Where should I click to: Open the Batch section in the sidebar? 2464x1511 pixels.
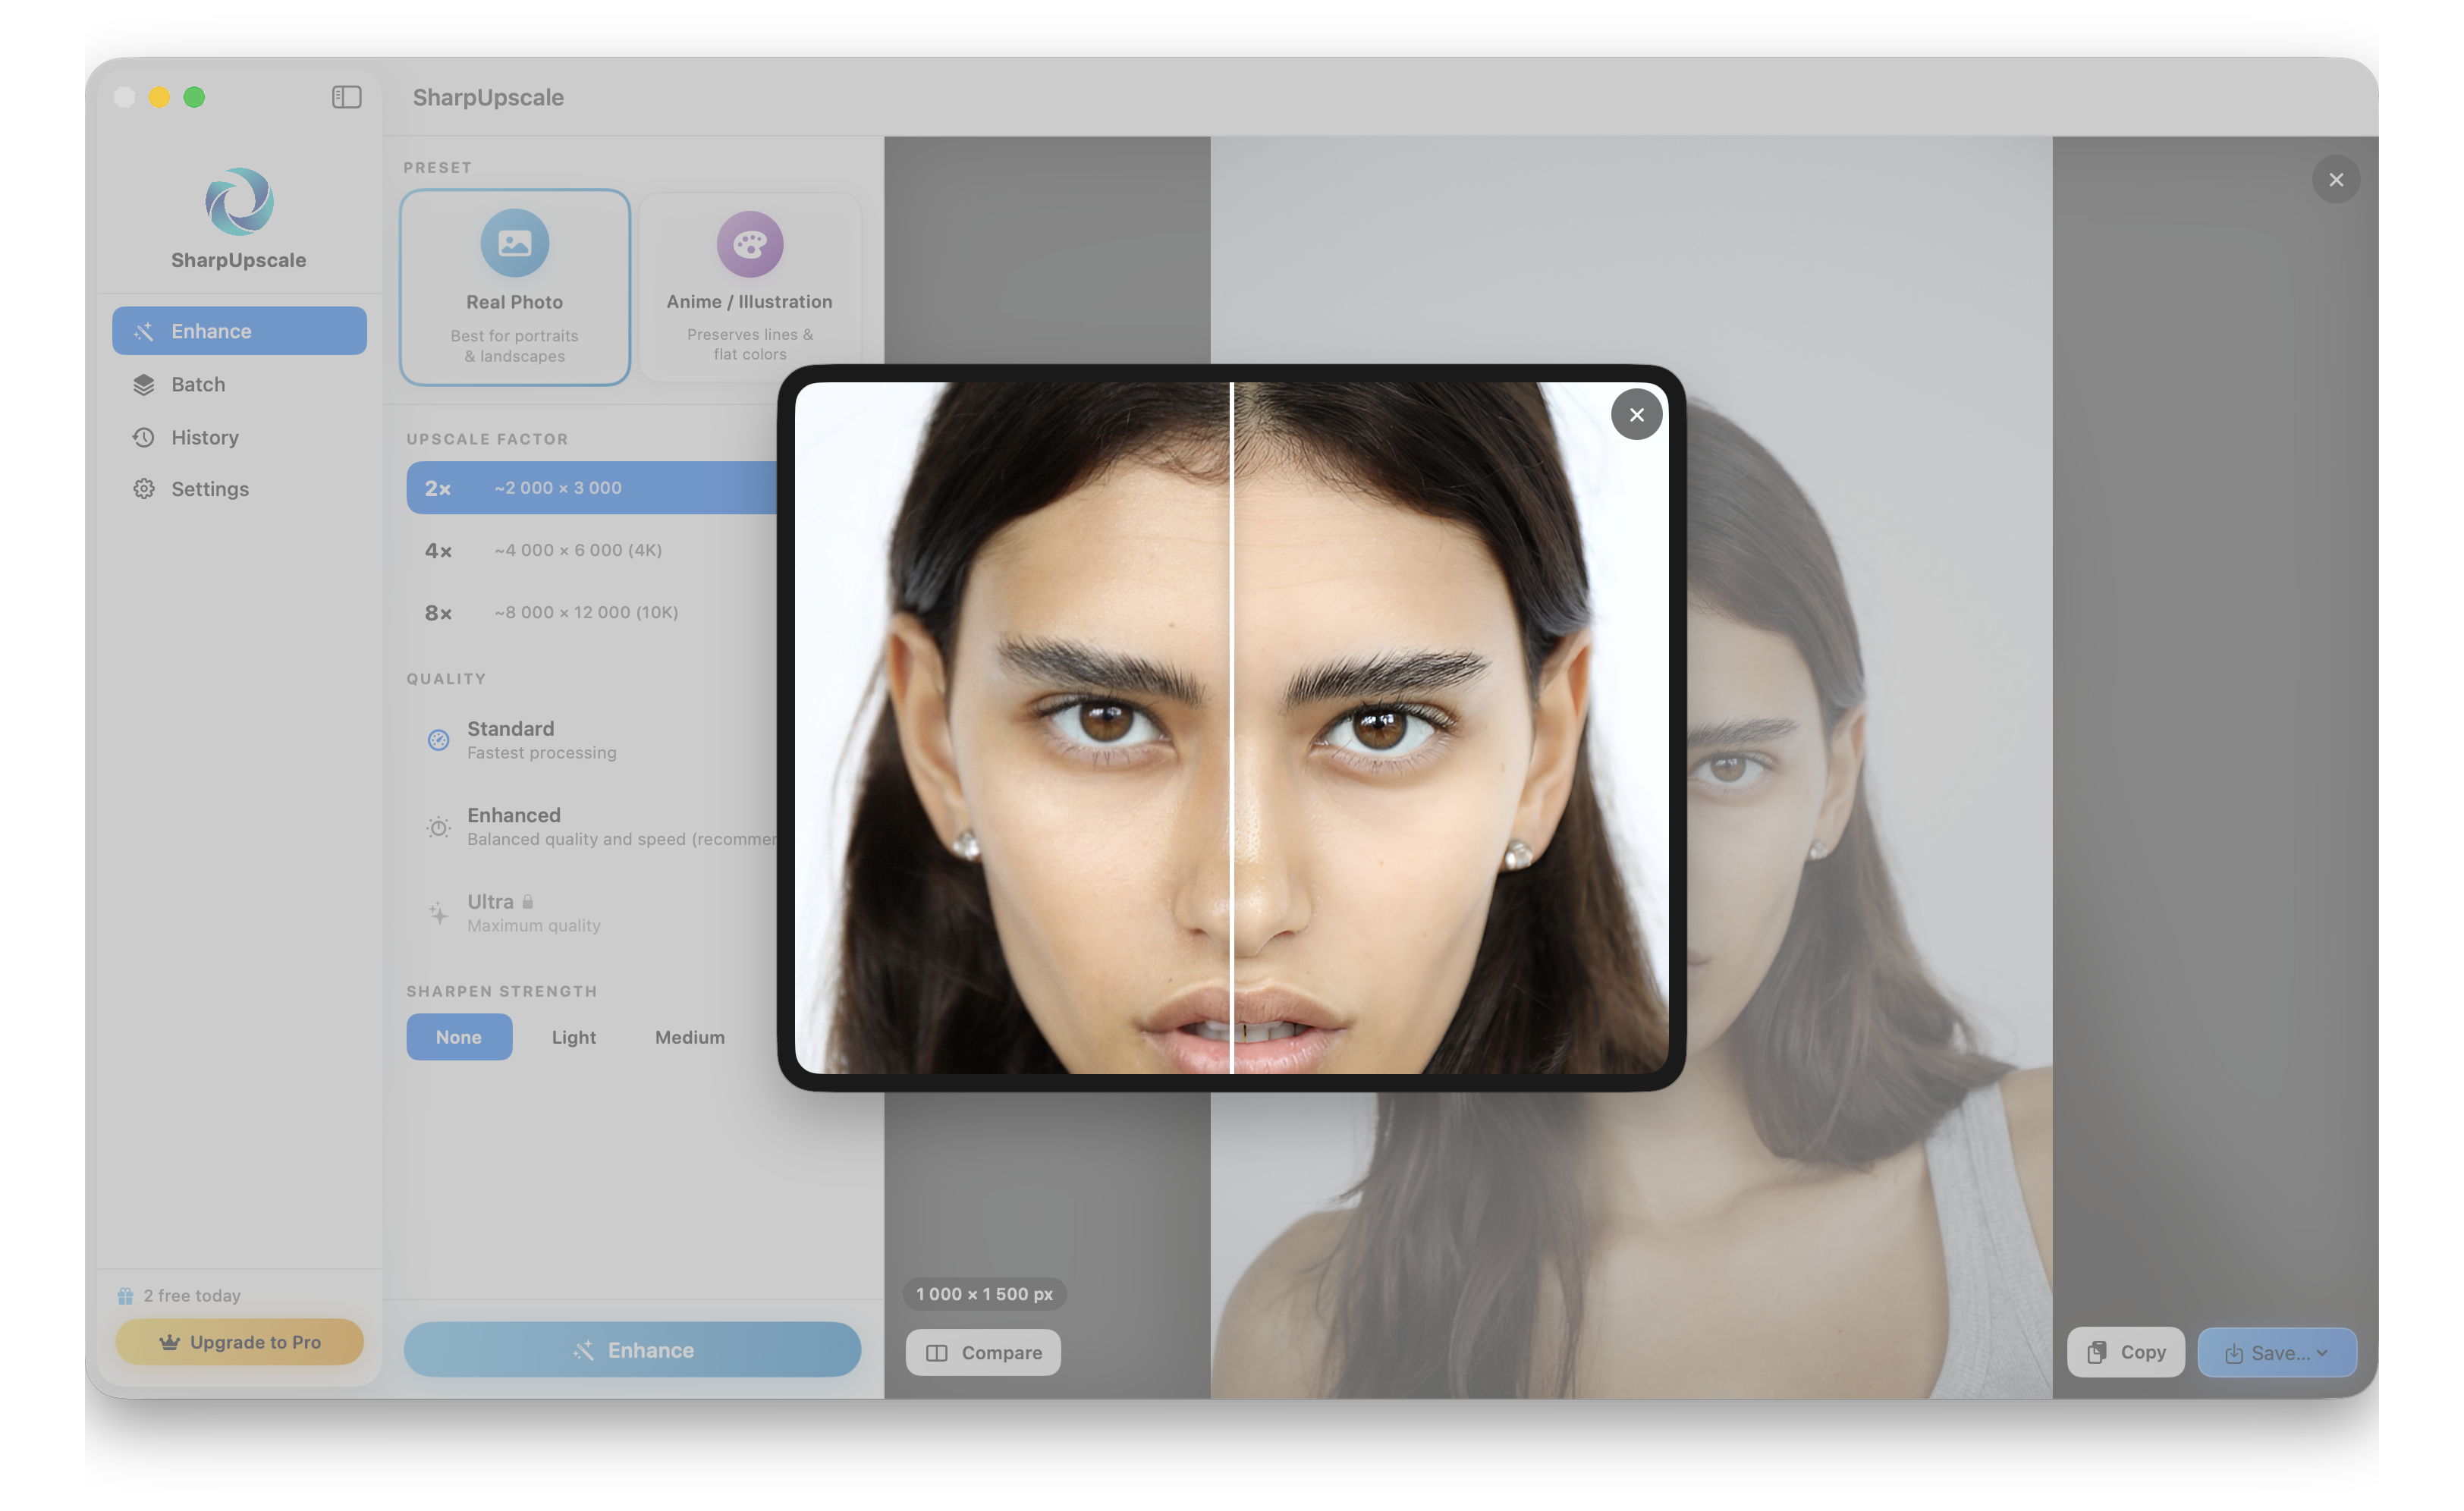point(197,384)
